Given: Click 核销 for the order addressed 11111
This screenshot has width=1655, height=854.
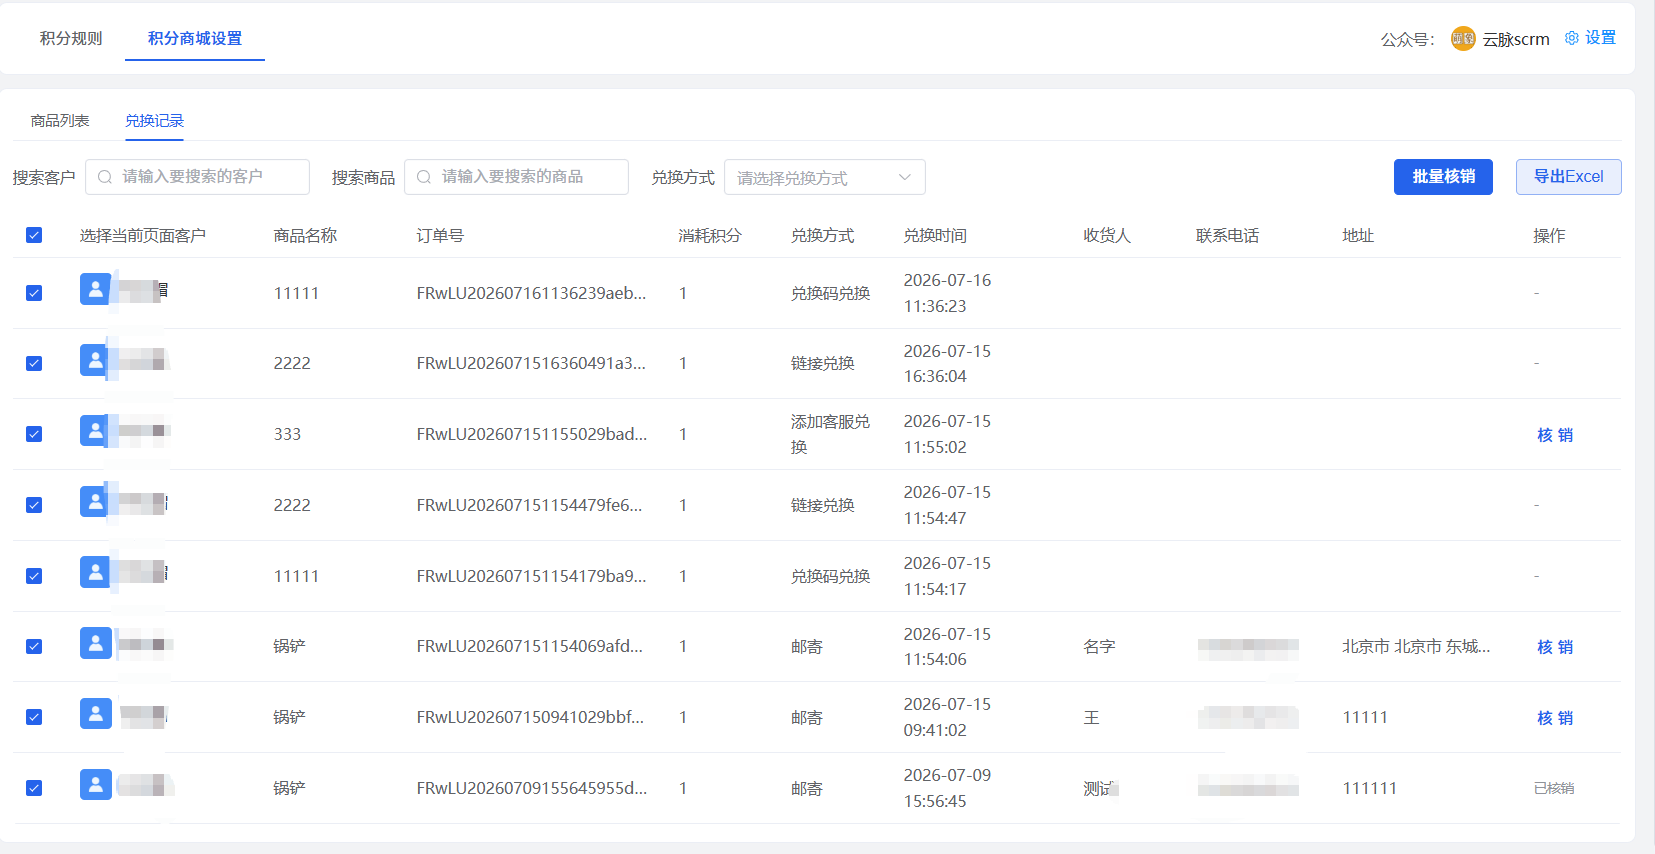Looking at the screenshot, I should pyautogui.click(x=1555, y=718).
